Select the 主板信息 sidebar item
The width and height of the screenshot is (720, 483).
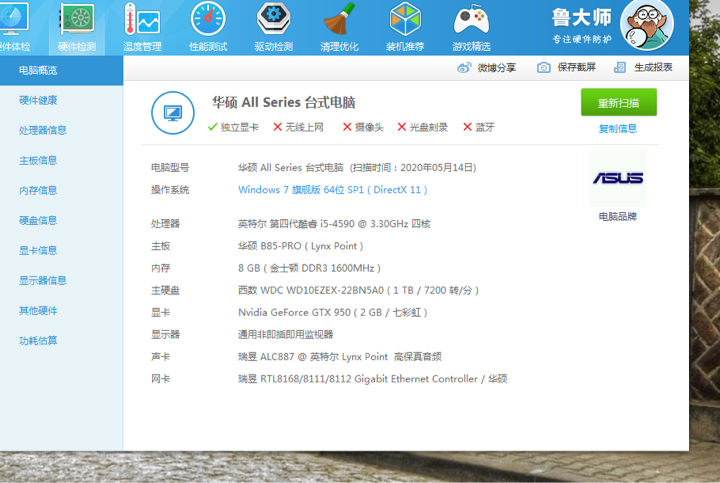pyautogui.click(x=38, y=160)
